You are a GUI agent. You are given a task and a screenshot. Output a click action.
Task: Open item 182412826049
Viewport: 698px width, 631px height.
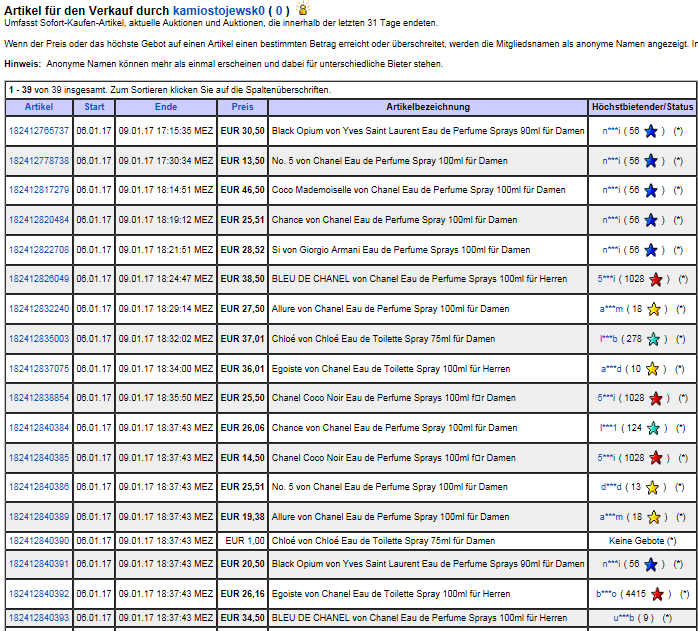click(39, 279)
